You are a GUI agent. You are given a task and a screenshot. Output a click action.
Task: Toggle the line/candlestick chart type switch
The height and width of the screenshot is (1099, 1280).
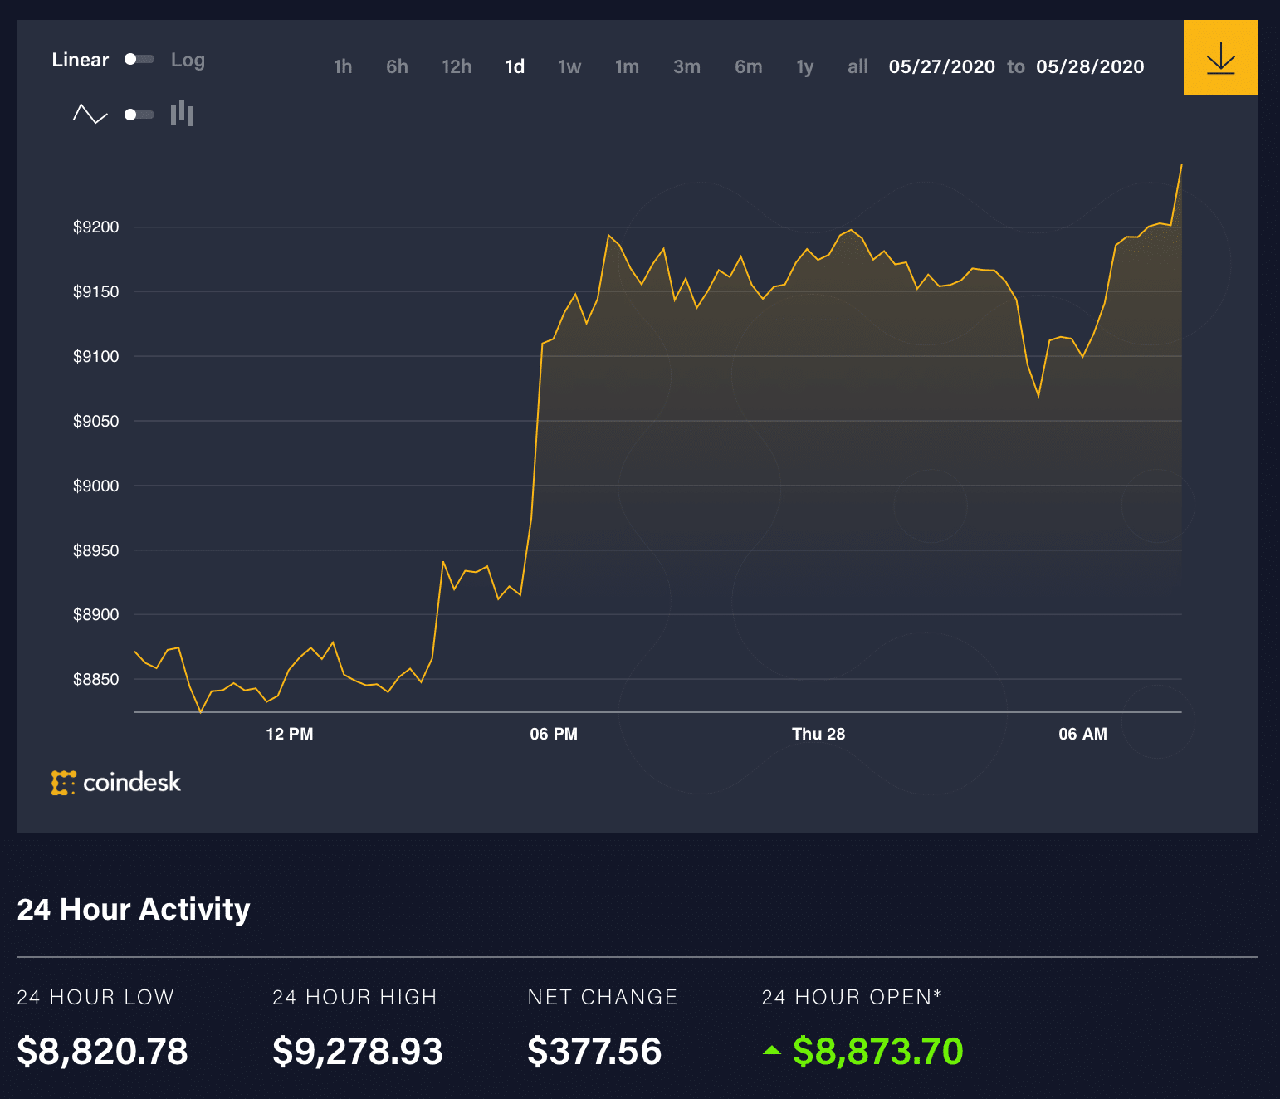pyautogui.click(x=139, y=114)
